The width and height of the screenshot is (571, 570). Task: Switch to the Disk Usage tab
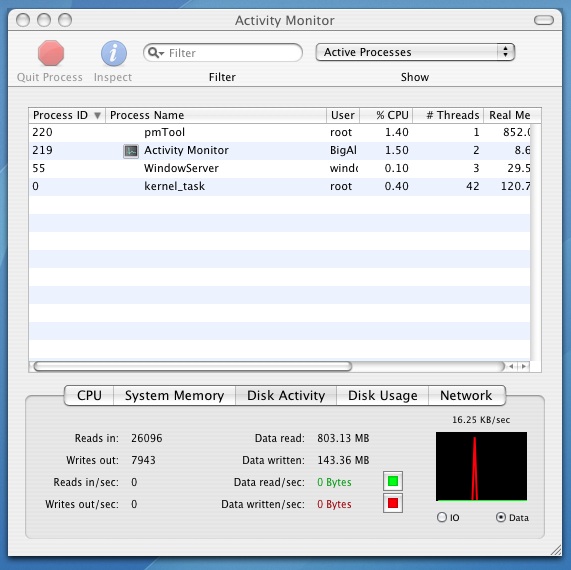point(382,396)
